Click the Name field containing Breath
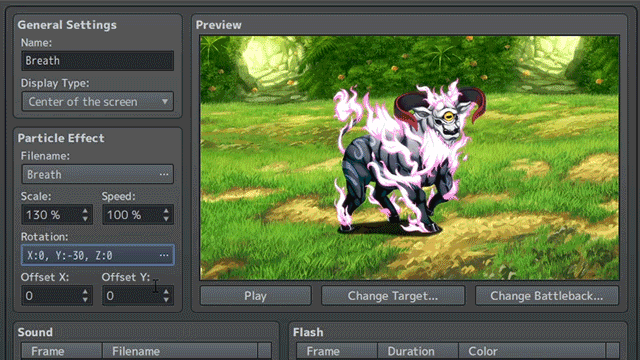Viewport: 640px width, 360px height. pyautogui.click(x=98, y=61)
